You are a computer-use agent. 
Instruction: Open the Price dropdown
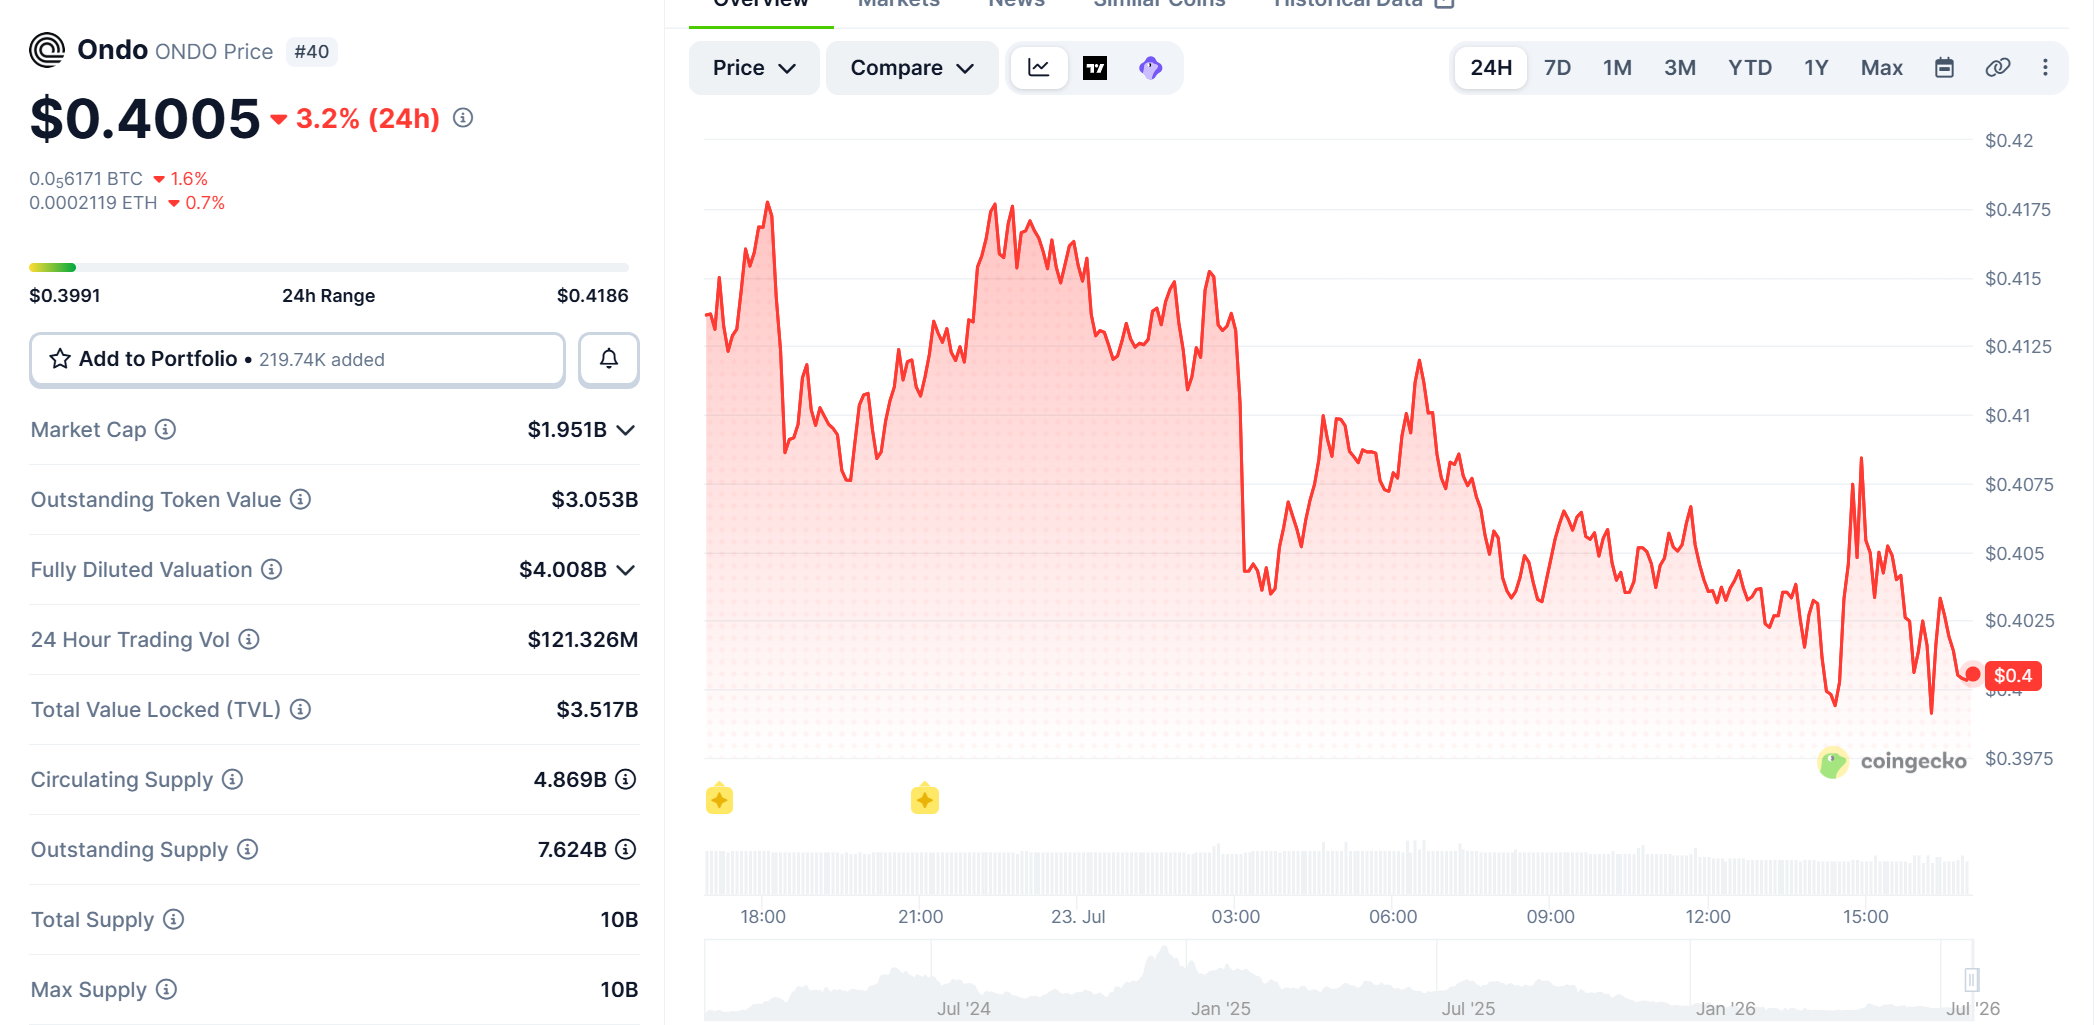pos(754,68)
